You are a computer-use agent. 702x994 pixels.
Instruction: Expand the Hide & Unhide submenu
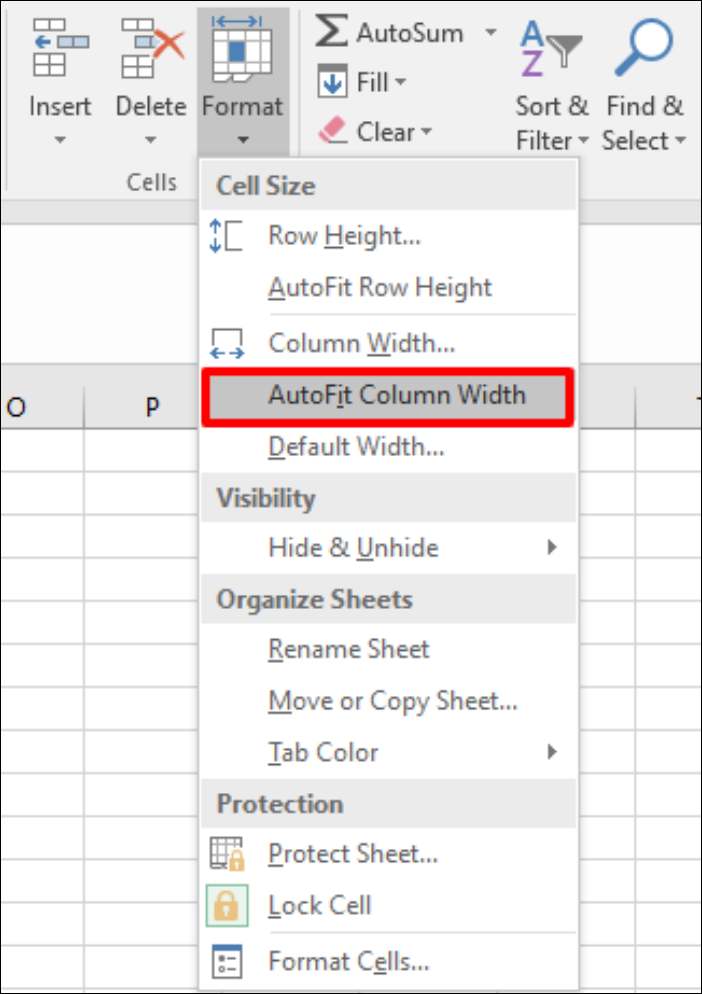click(x=551, y=548)
